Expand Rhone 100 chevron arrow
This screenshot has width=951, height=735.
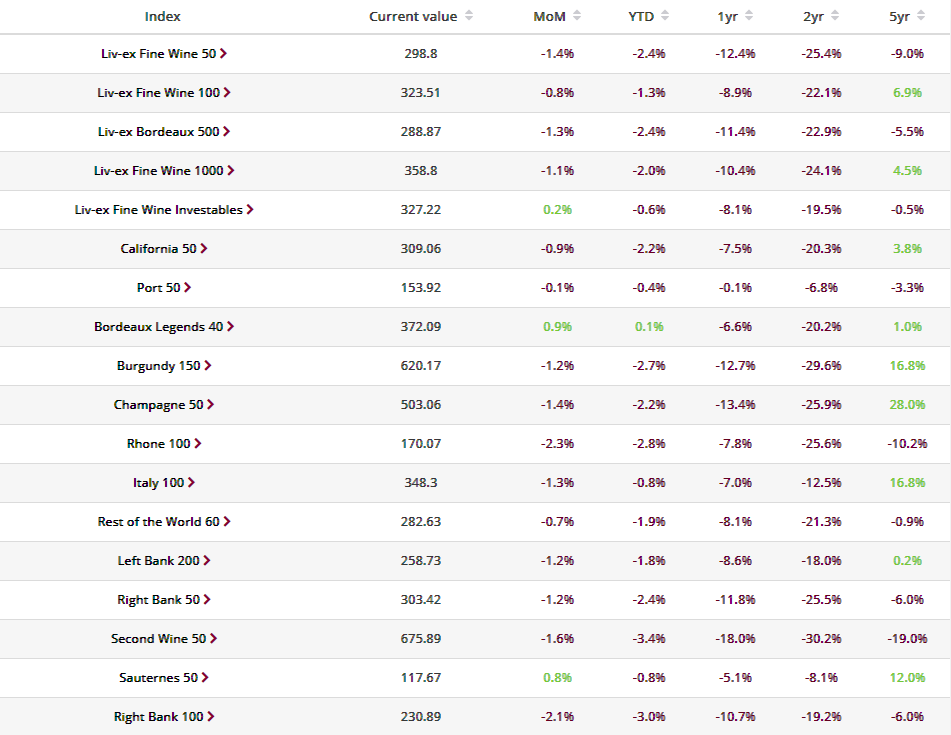click(198, 443)
